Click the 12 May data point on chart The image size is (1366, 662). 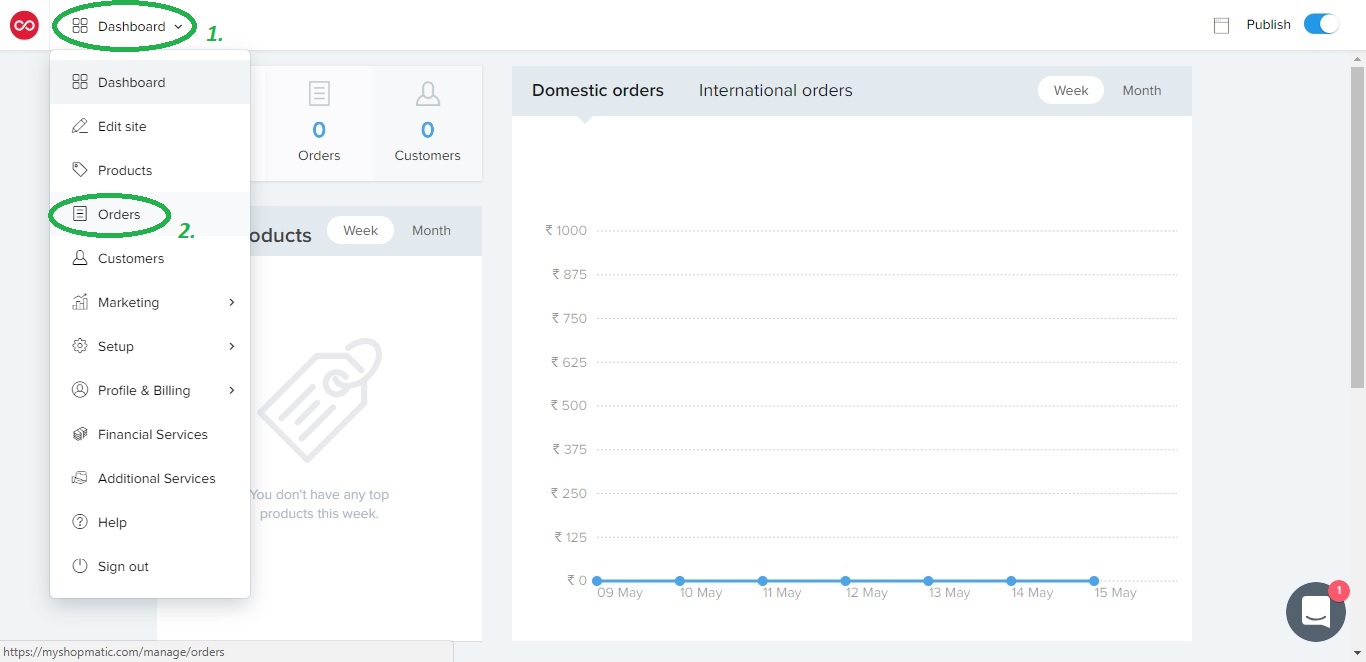pyautogui.click(x=846, y=581)
